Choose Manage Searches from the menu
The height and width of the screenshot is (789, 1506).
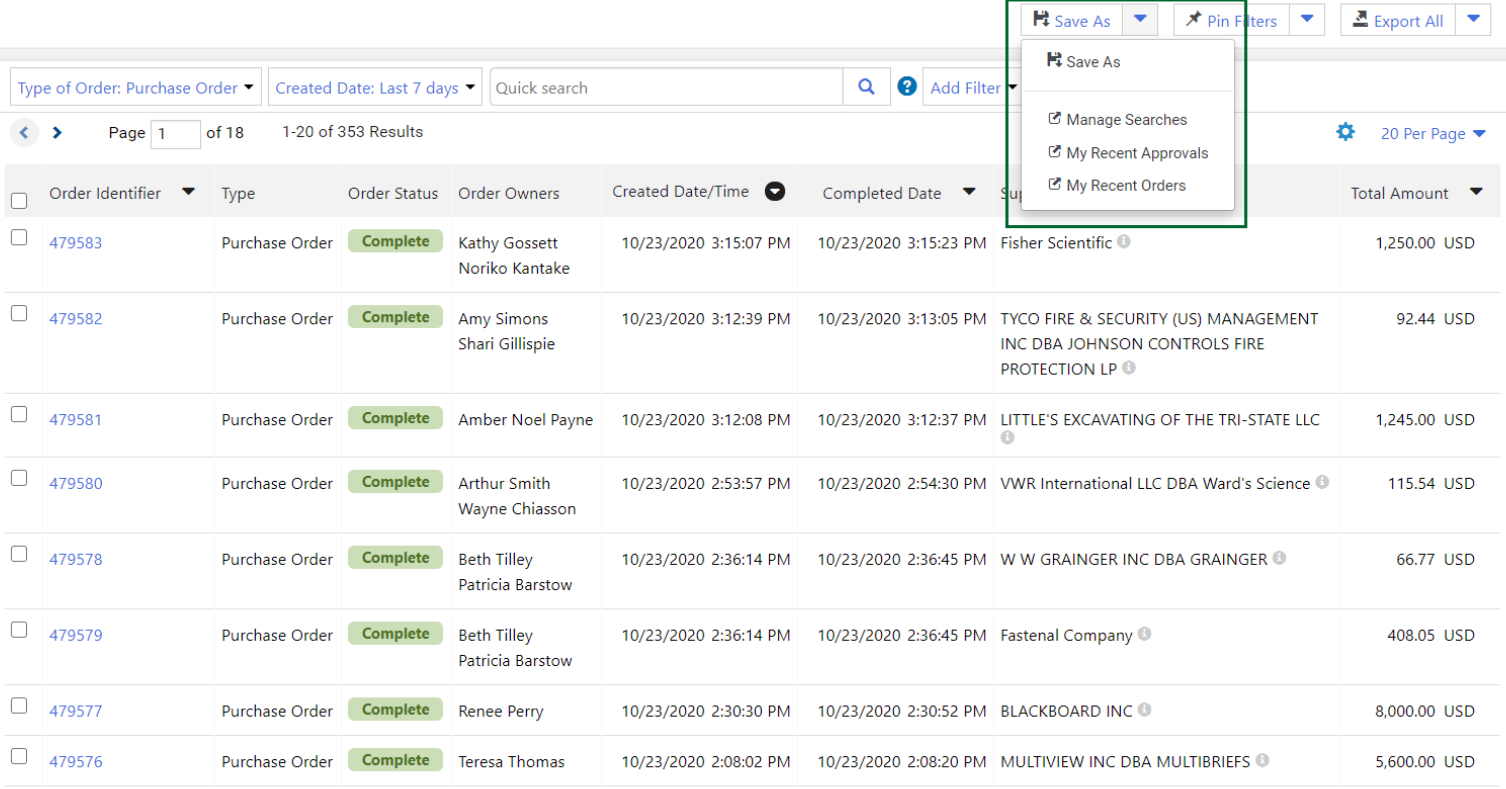[x=1126, y=120]
